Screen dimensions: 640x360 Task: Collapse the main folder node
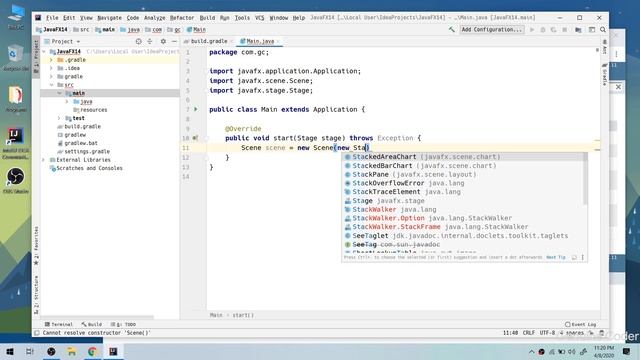pos(60,93)
